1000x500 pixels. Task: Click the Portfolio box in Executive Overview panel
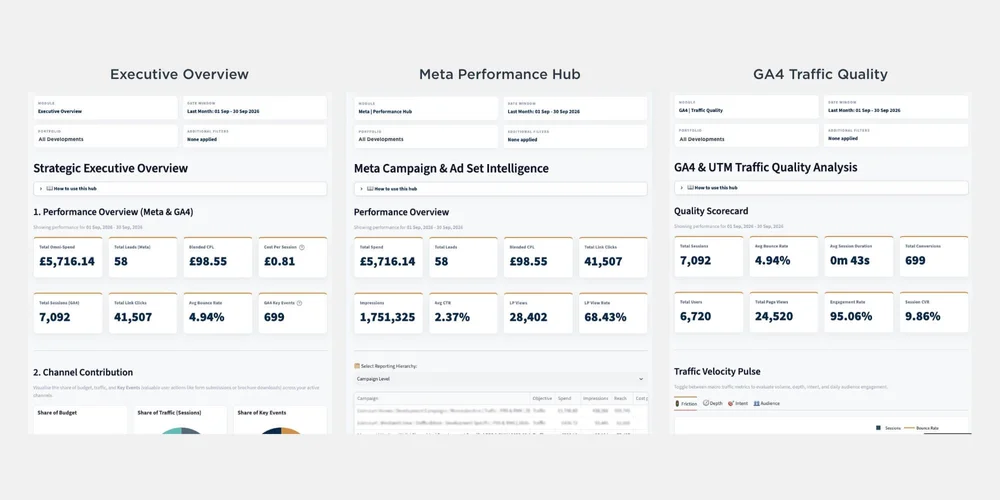click(x=105, y=136)
